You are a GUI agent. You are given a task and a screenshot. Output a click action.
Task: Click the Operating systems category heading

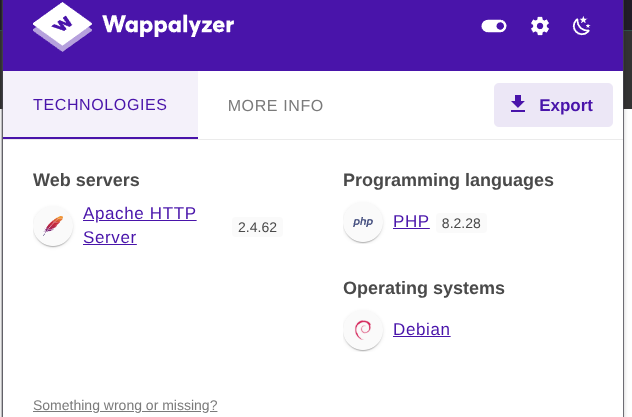coord(424,288)
